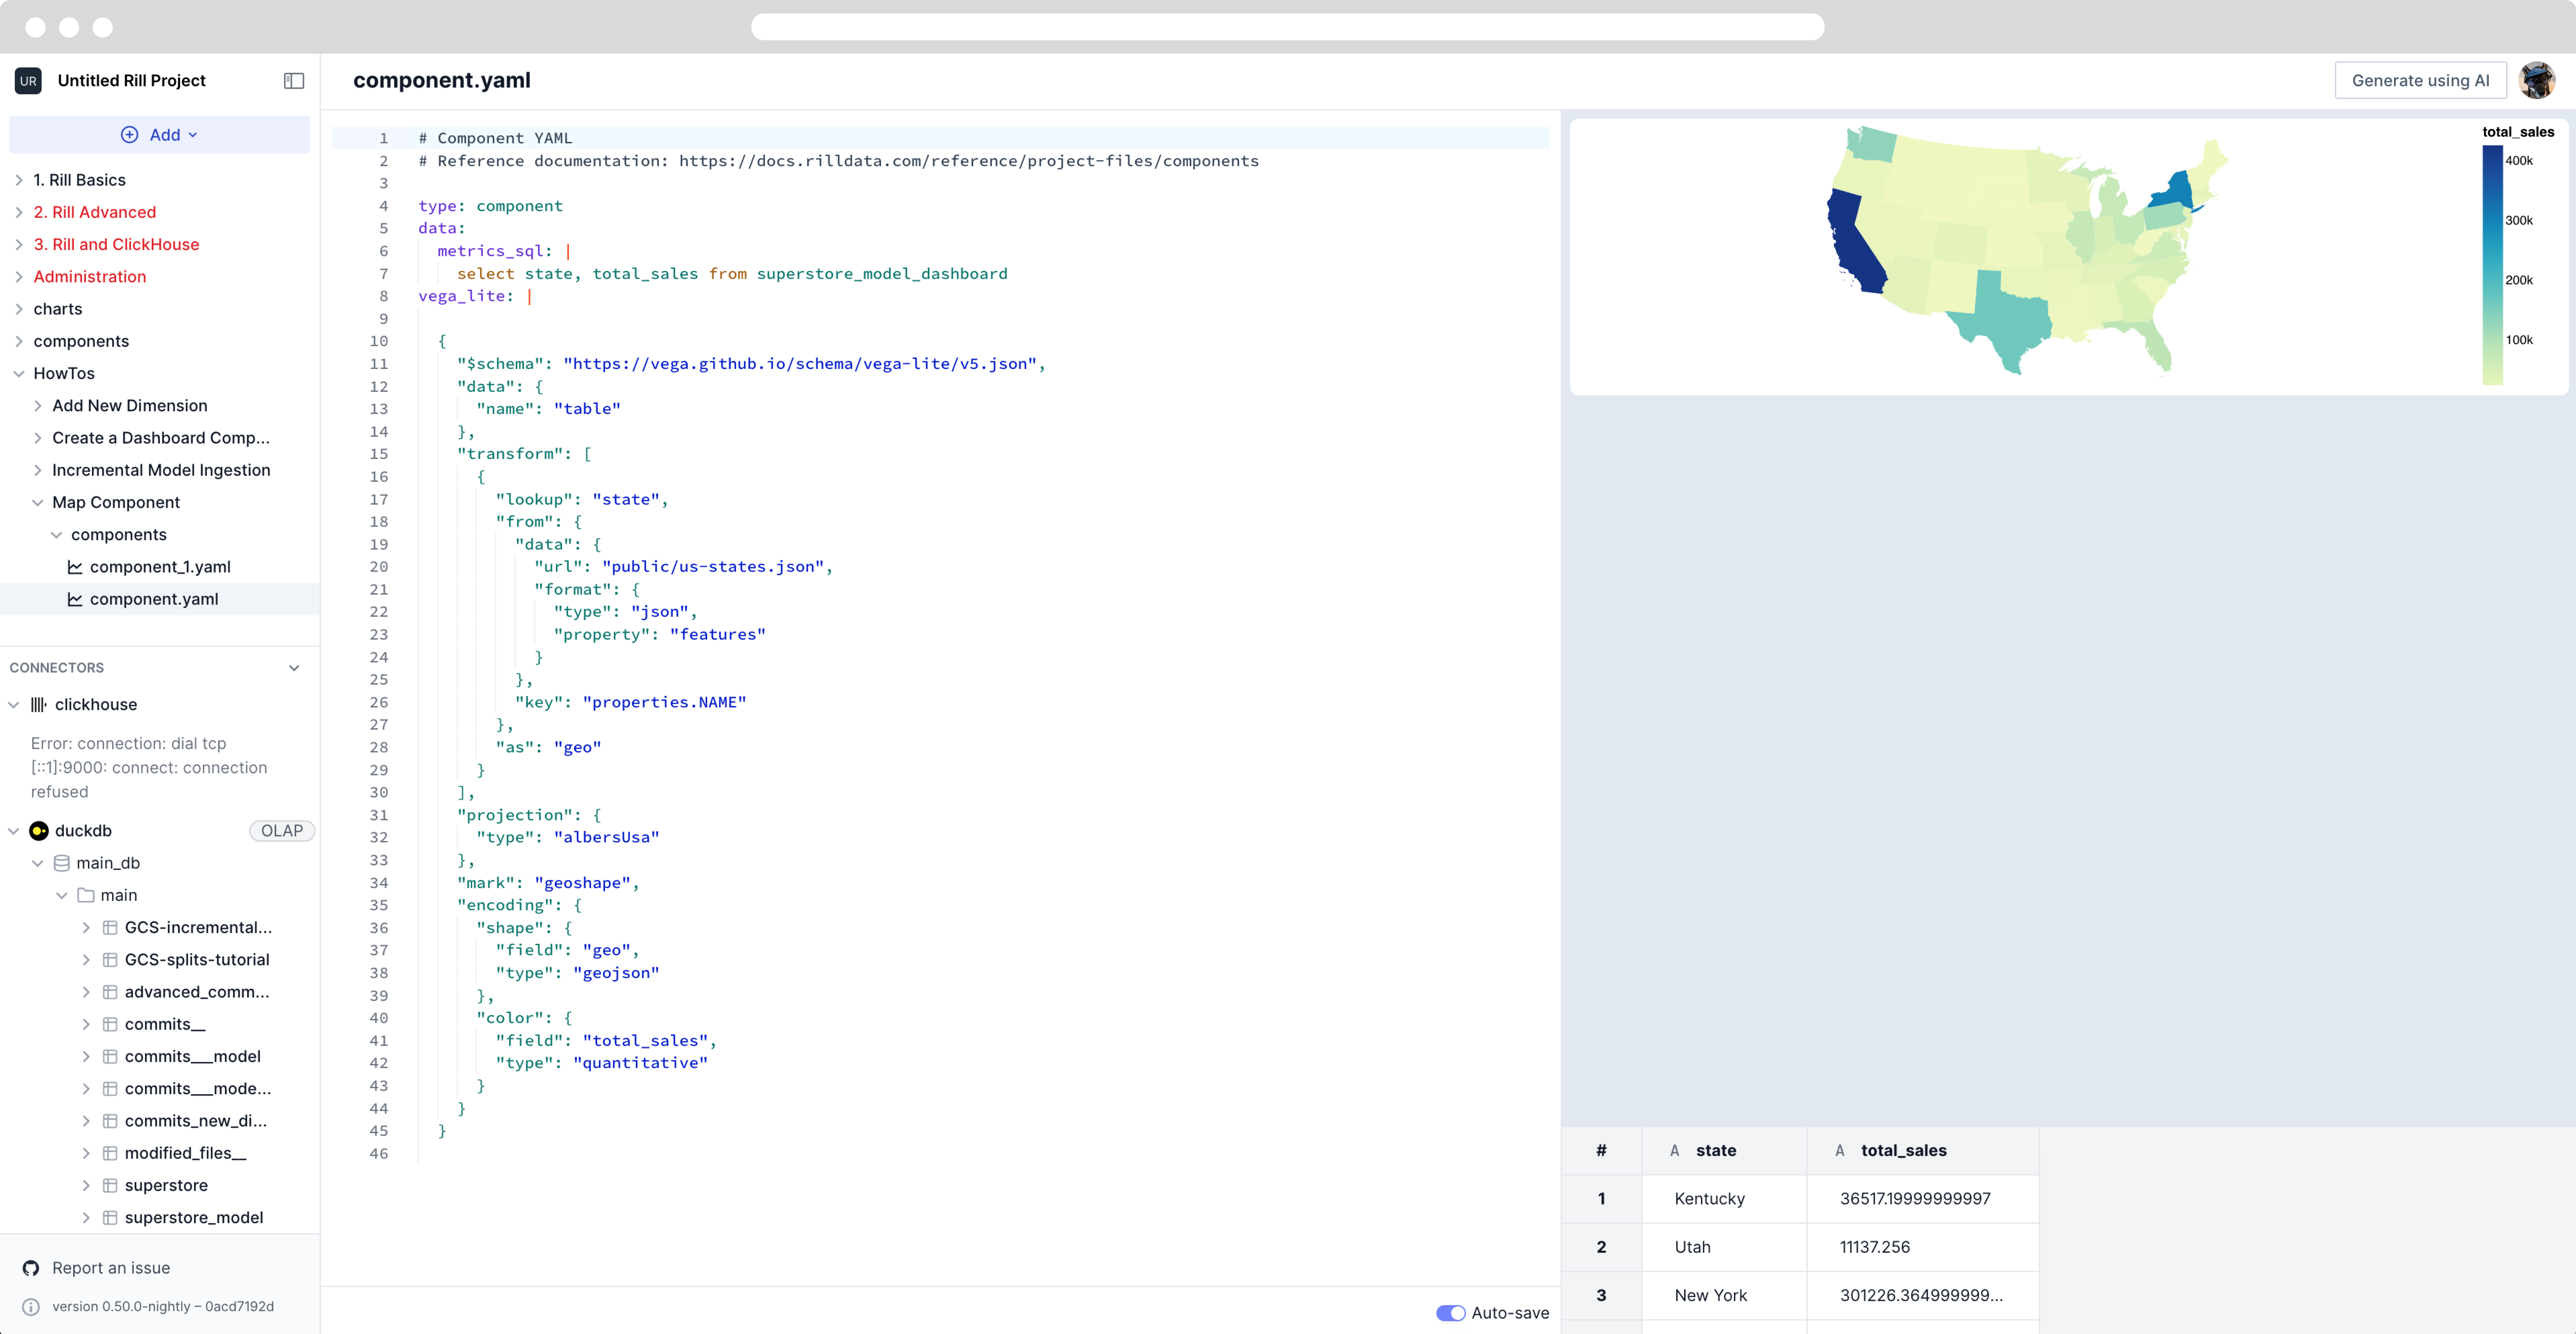Click the OLAP badge icon on duckdb
Image resolution: width=2576 pixels, height=1334 pixels.
[x=277, y=830]
